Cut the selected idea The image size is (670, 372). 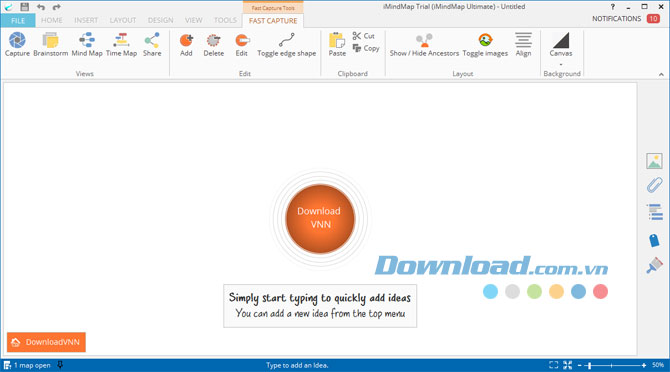[364, 36]
